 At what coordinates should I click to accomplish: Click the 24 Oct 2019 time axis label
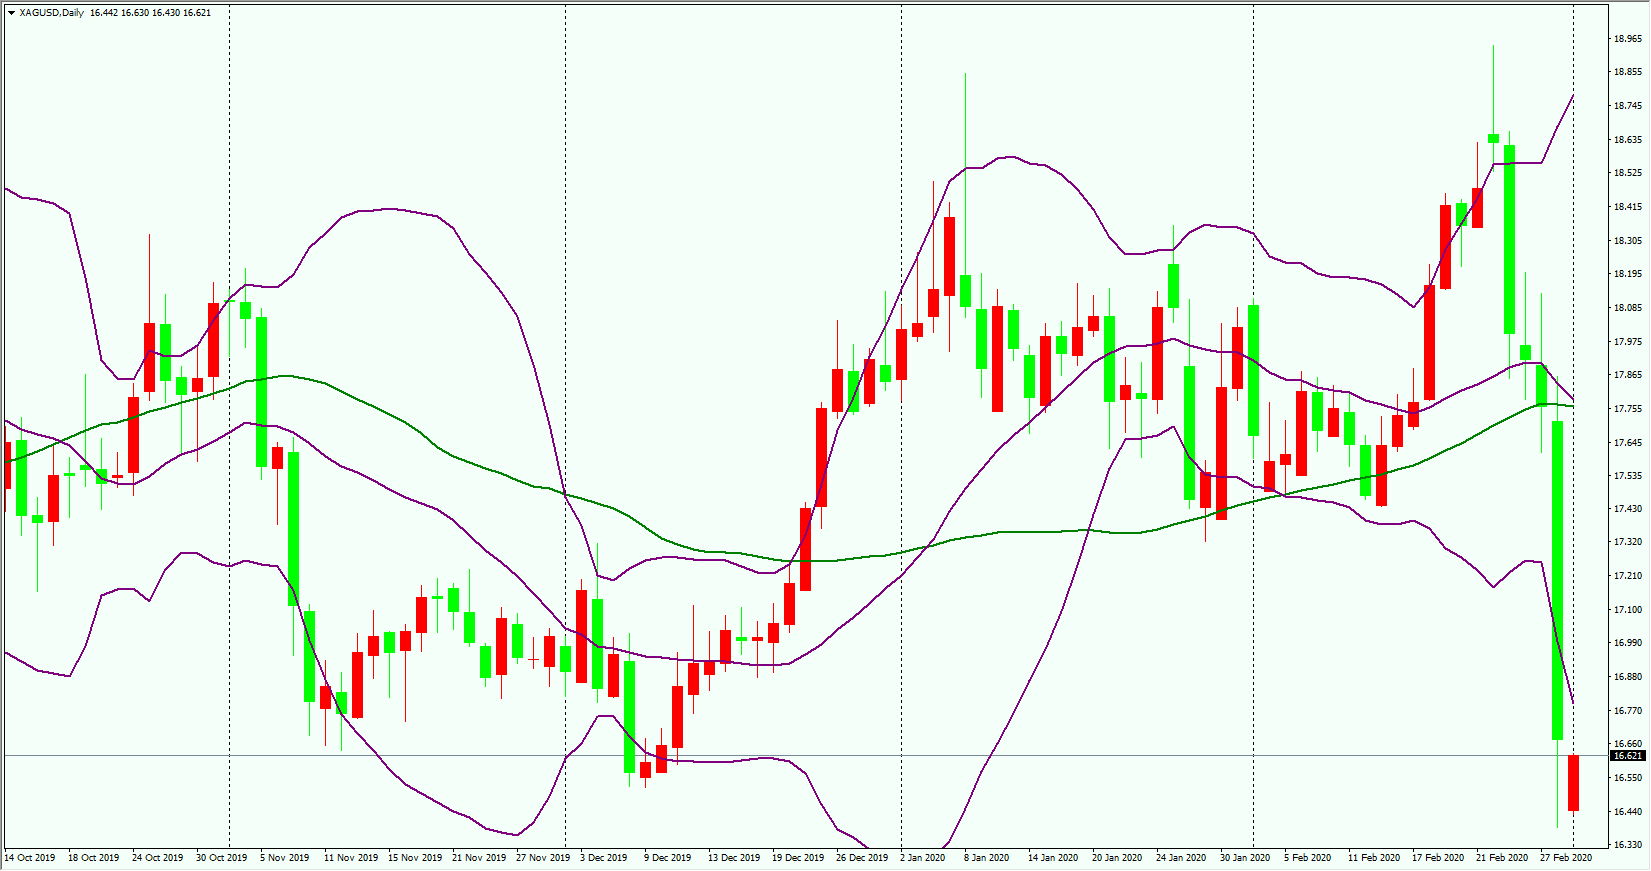[x=157, y=858]
